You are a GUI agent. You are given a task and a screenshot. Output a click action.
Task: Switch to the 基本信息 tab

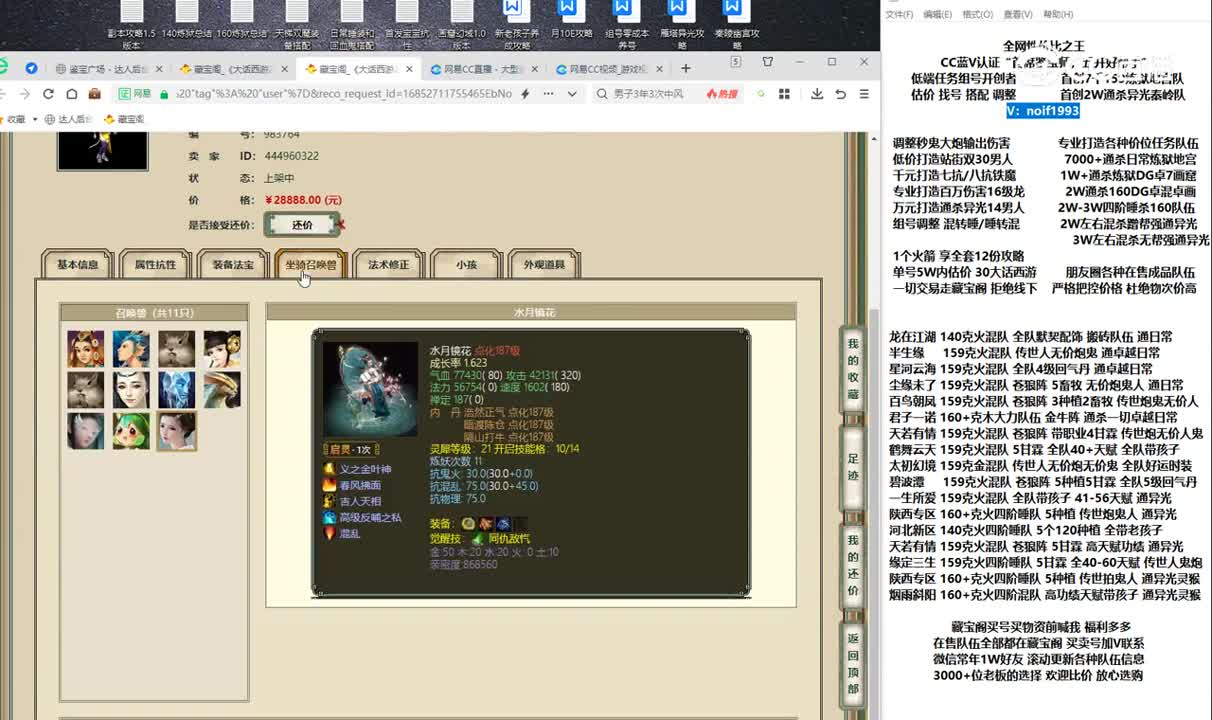(x=77, y=265)
